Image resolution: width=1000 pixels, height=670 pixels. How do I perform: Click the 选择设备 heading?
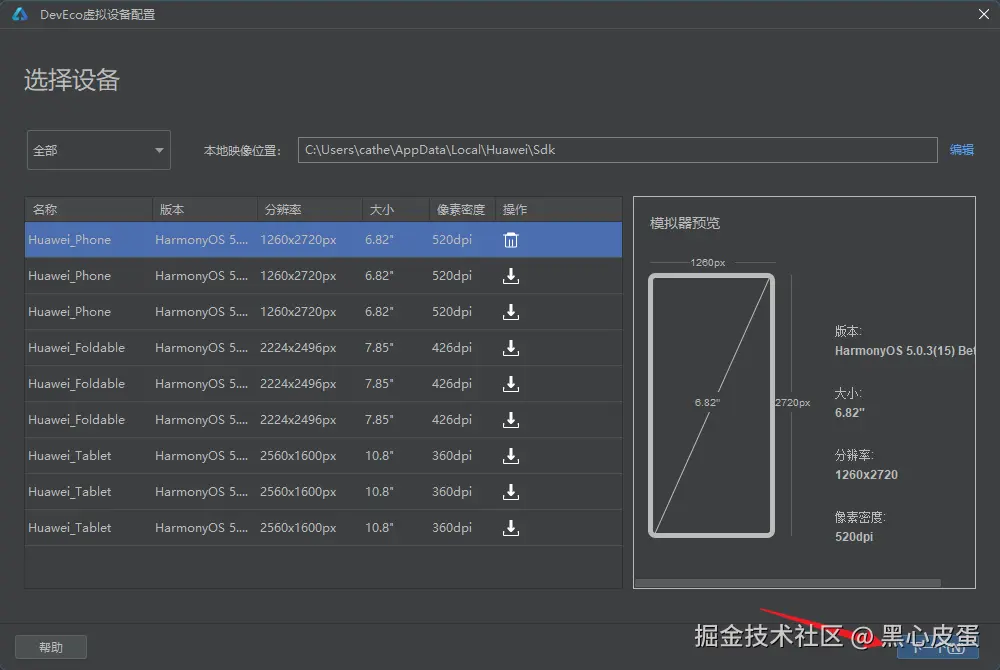point(72,80)
